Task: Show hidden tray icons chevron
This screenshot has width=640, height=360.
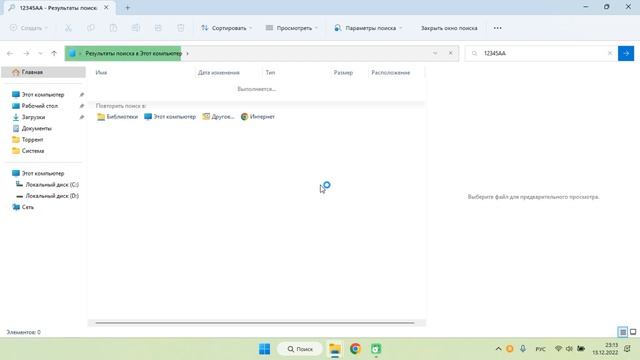Action: coord(498,349)
